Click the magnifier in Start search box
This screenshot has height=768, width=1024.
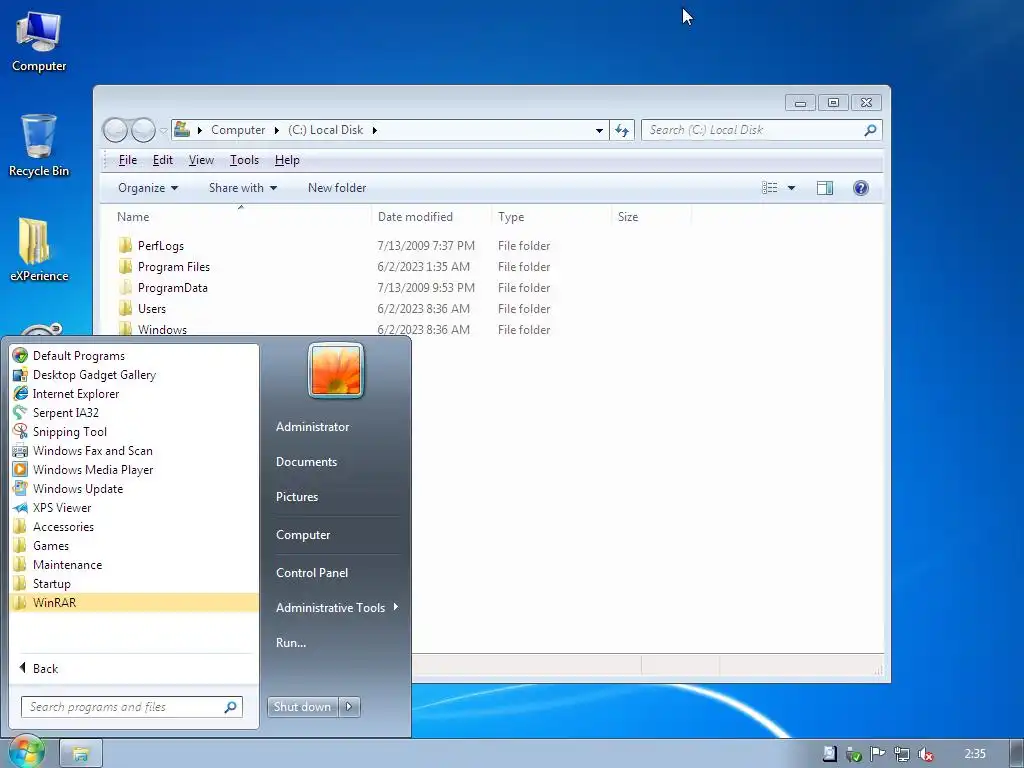coord(231,707)
